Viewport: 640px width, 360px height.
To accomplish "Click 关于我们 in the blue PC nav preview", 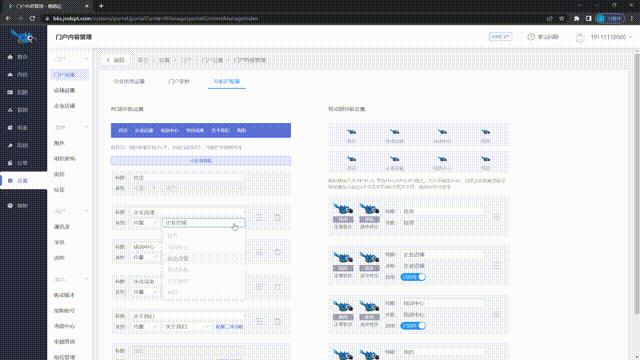I will pyautogui.click(x=220, y=130).
